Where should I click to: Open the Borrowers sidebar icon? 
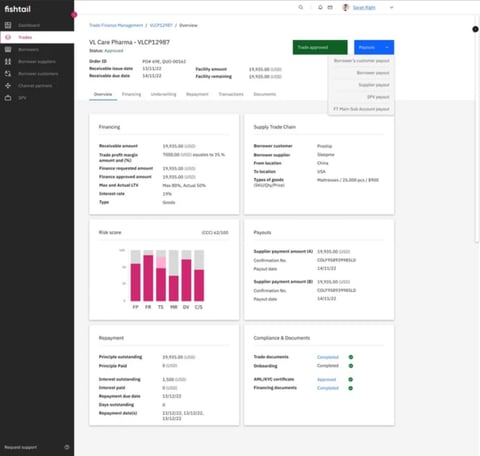[x=8, y=49]
